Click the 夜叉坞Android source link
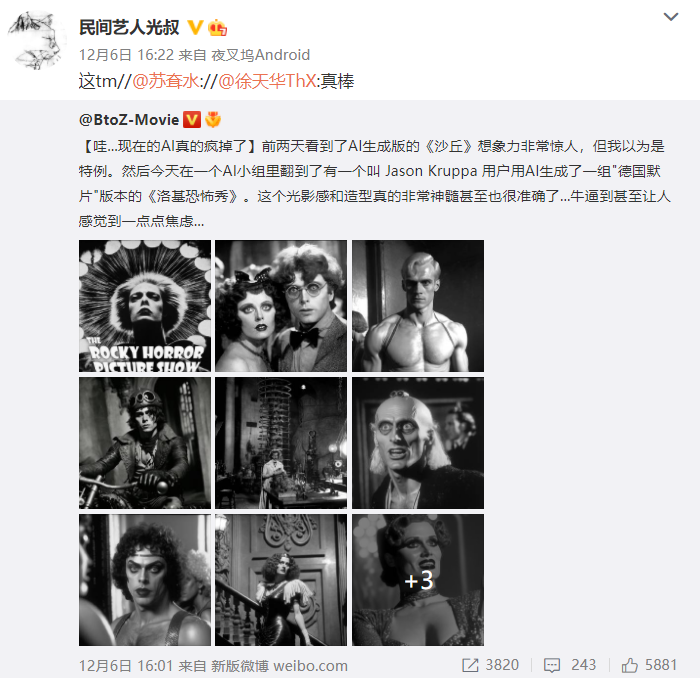700x678 pixels. pos(260,55)
